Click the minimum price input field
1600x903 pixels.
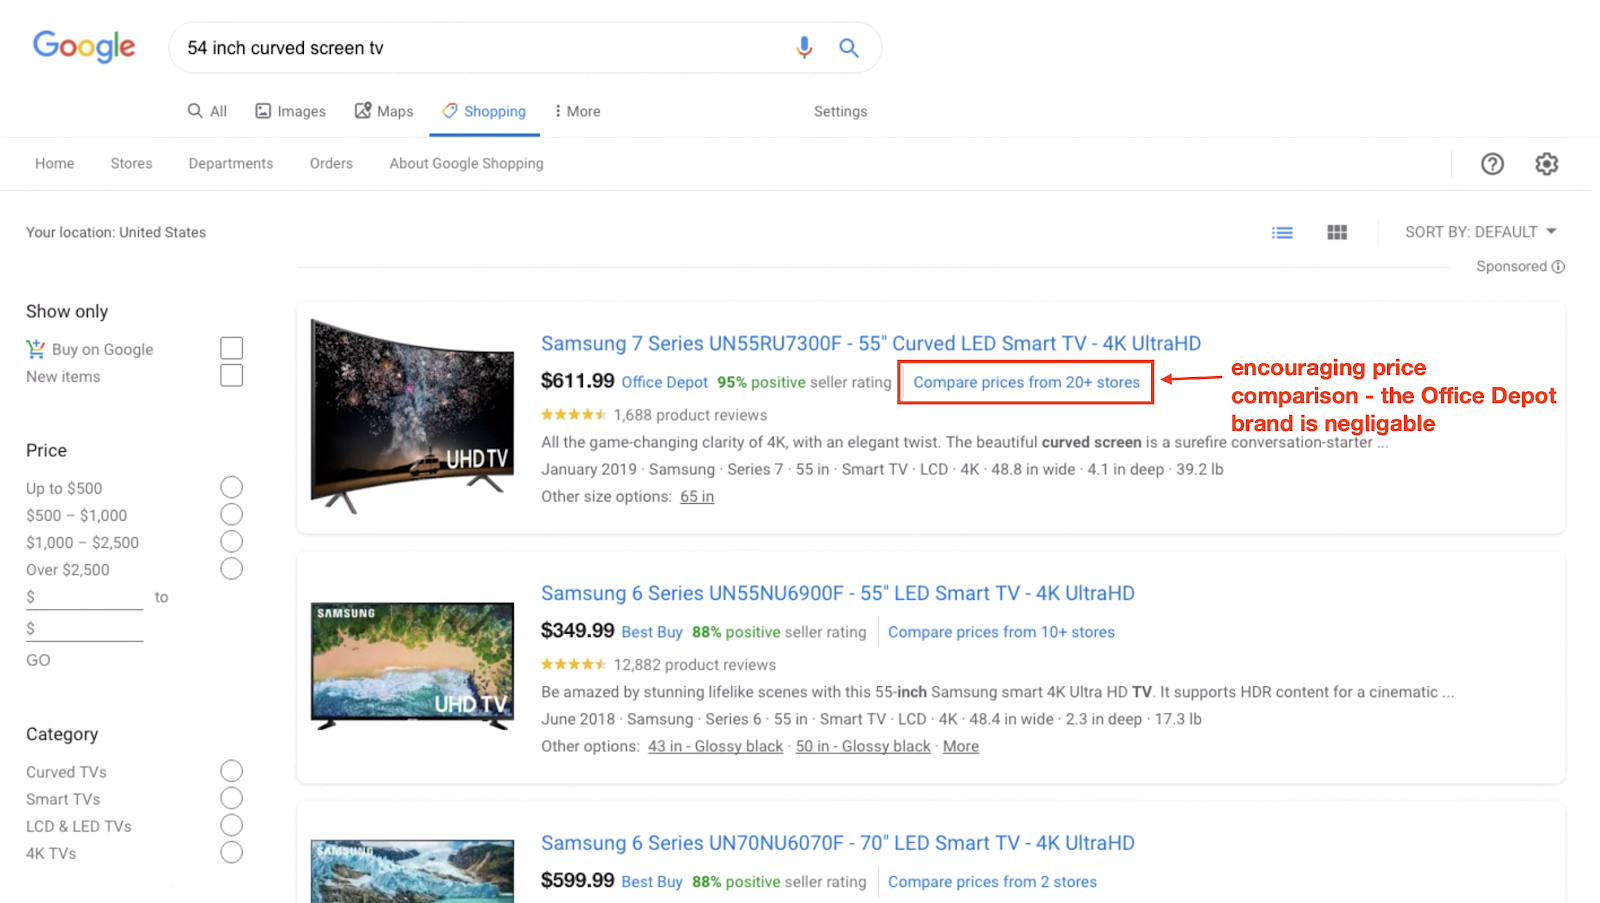pyautogui.click(x=85, y=597)
